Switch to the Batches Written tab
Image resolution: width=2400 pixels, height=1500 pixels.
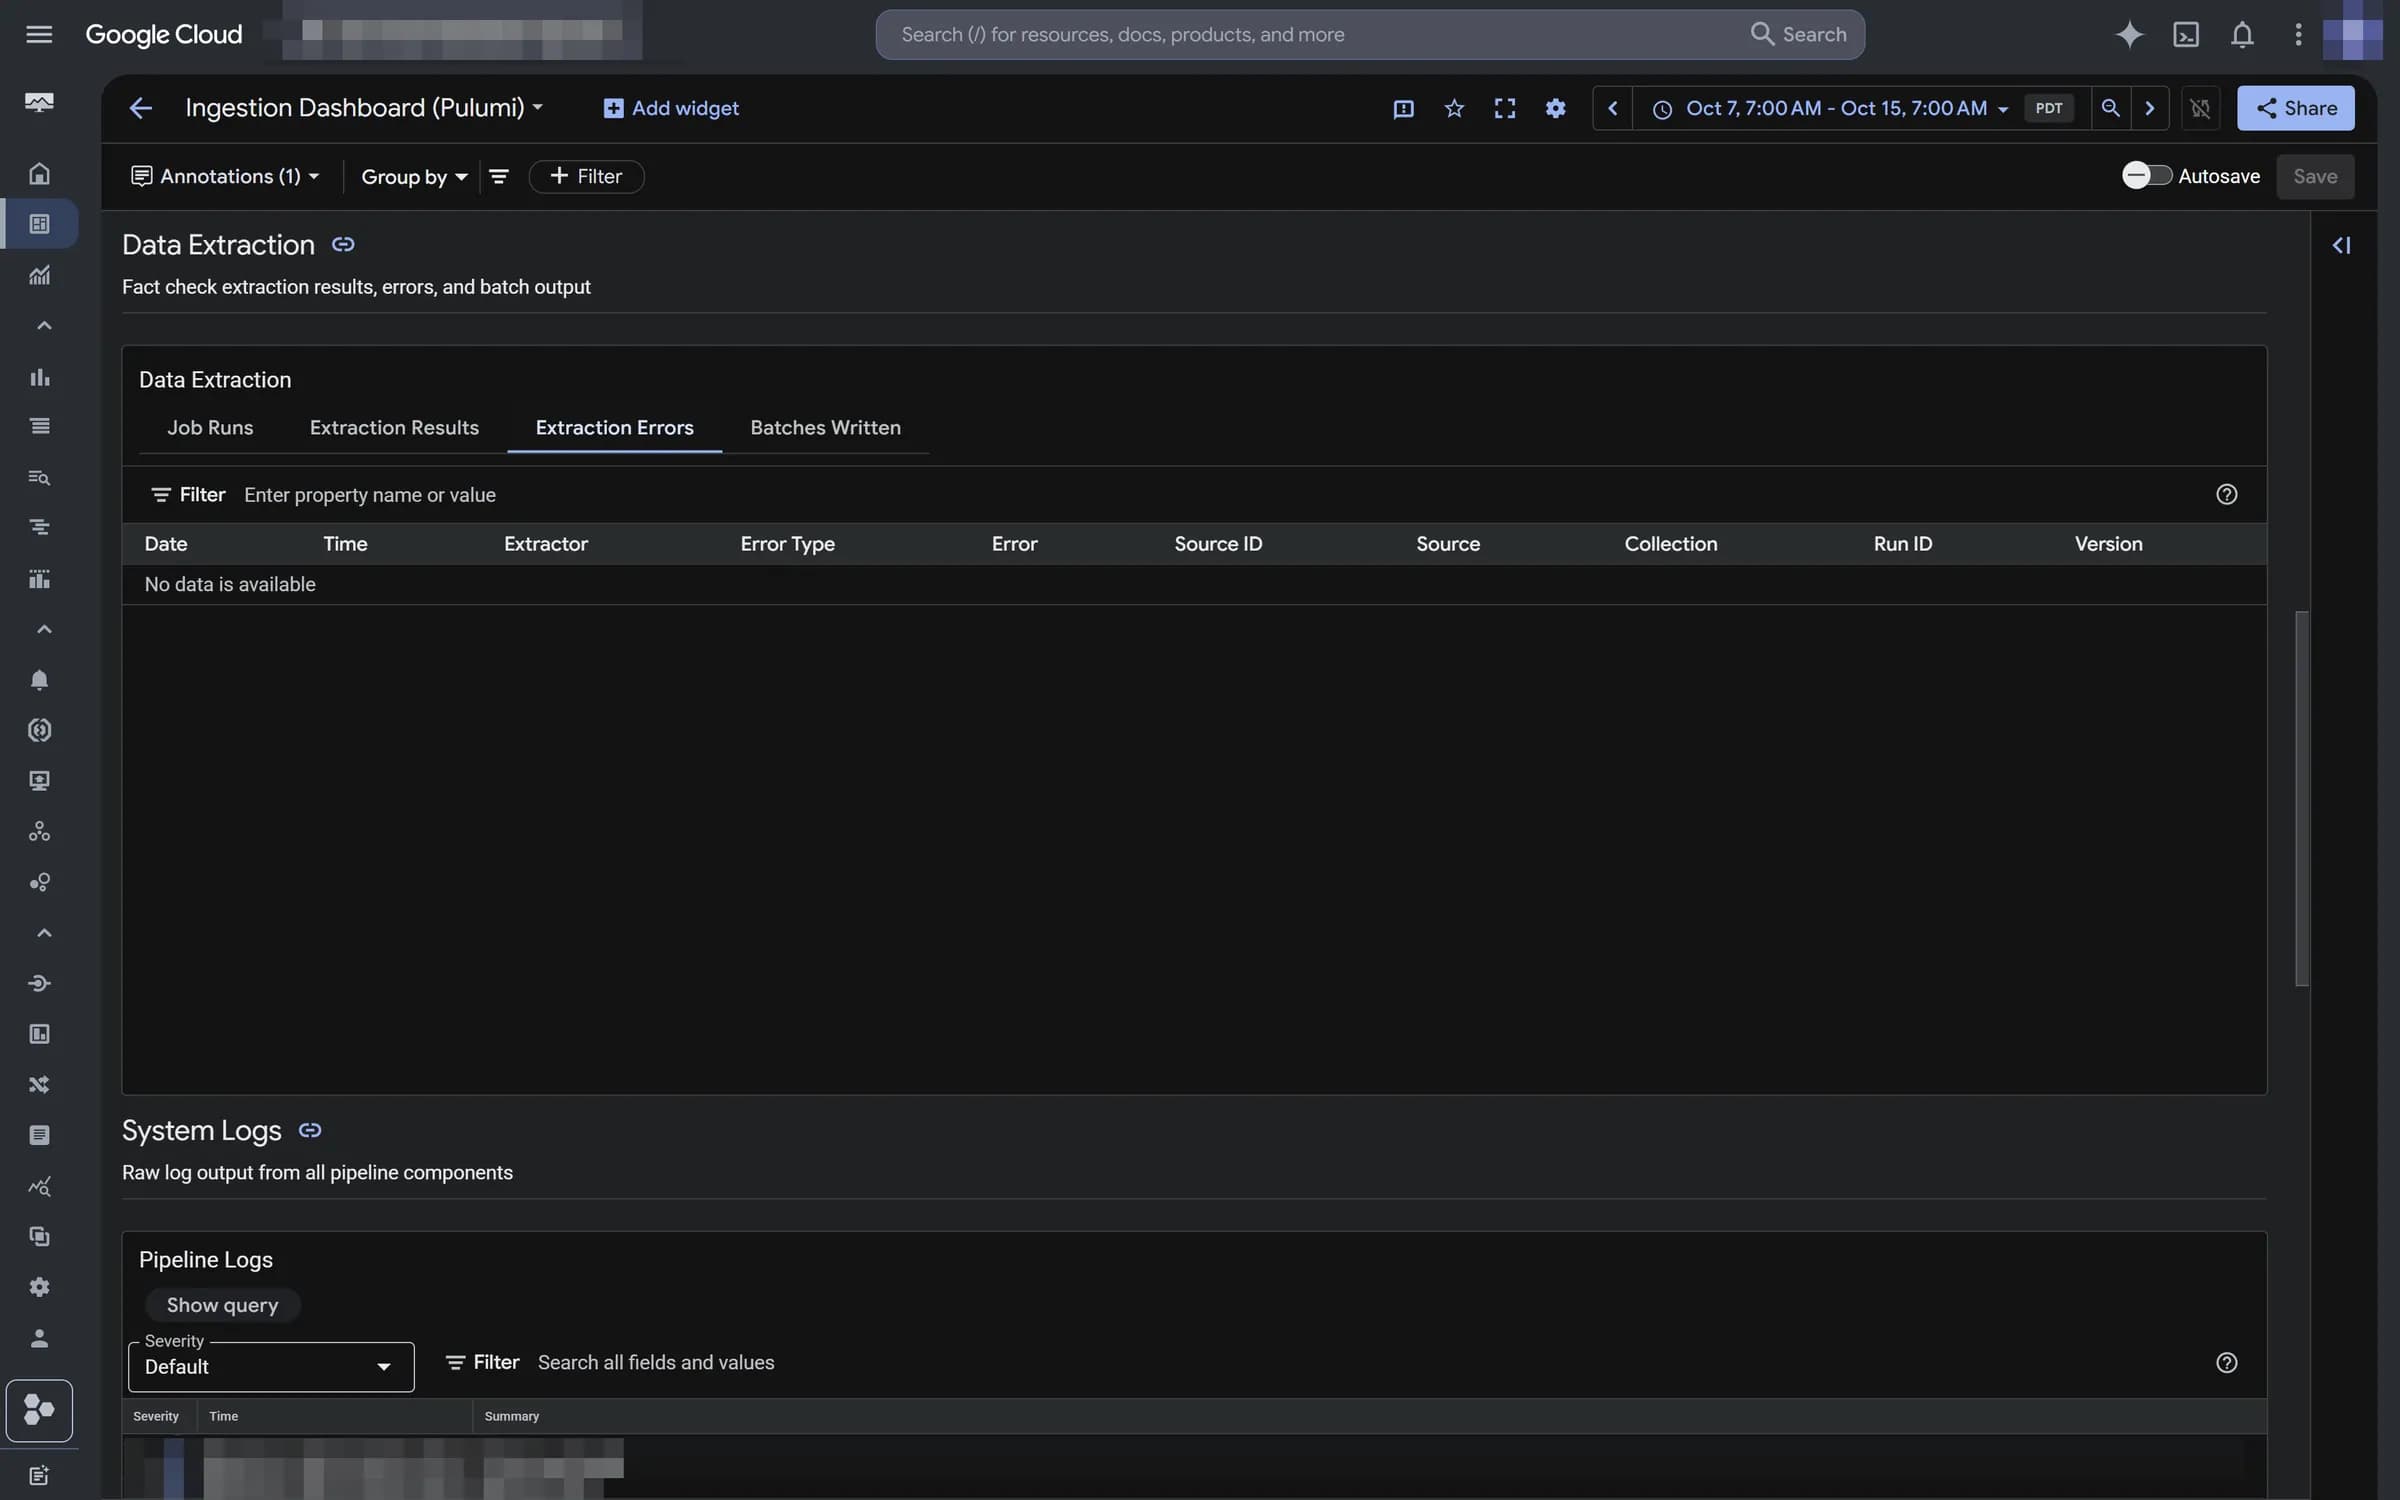[x=825, y=428]
